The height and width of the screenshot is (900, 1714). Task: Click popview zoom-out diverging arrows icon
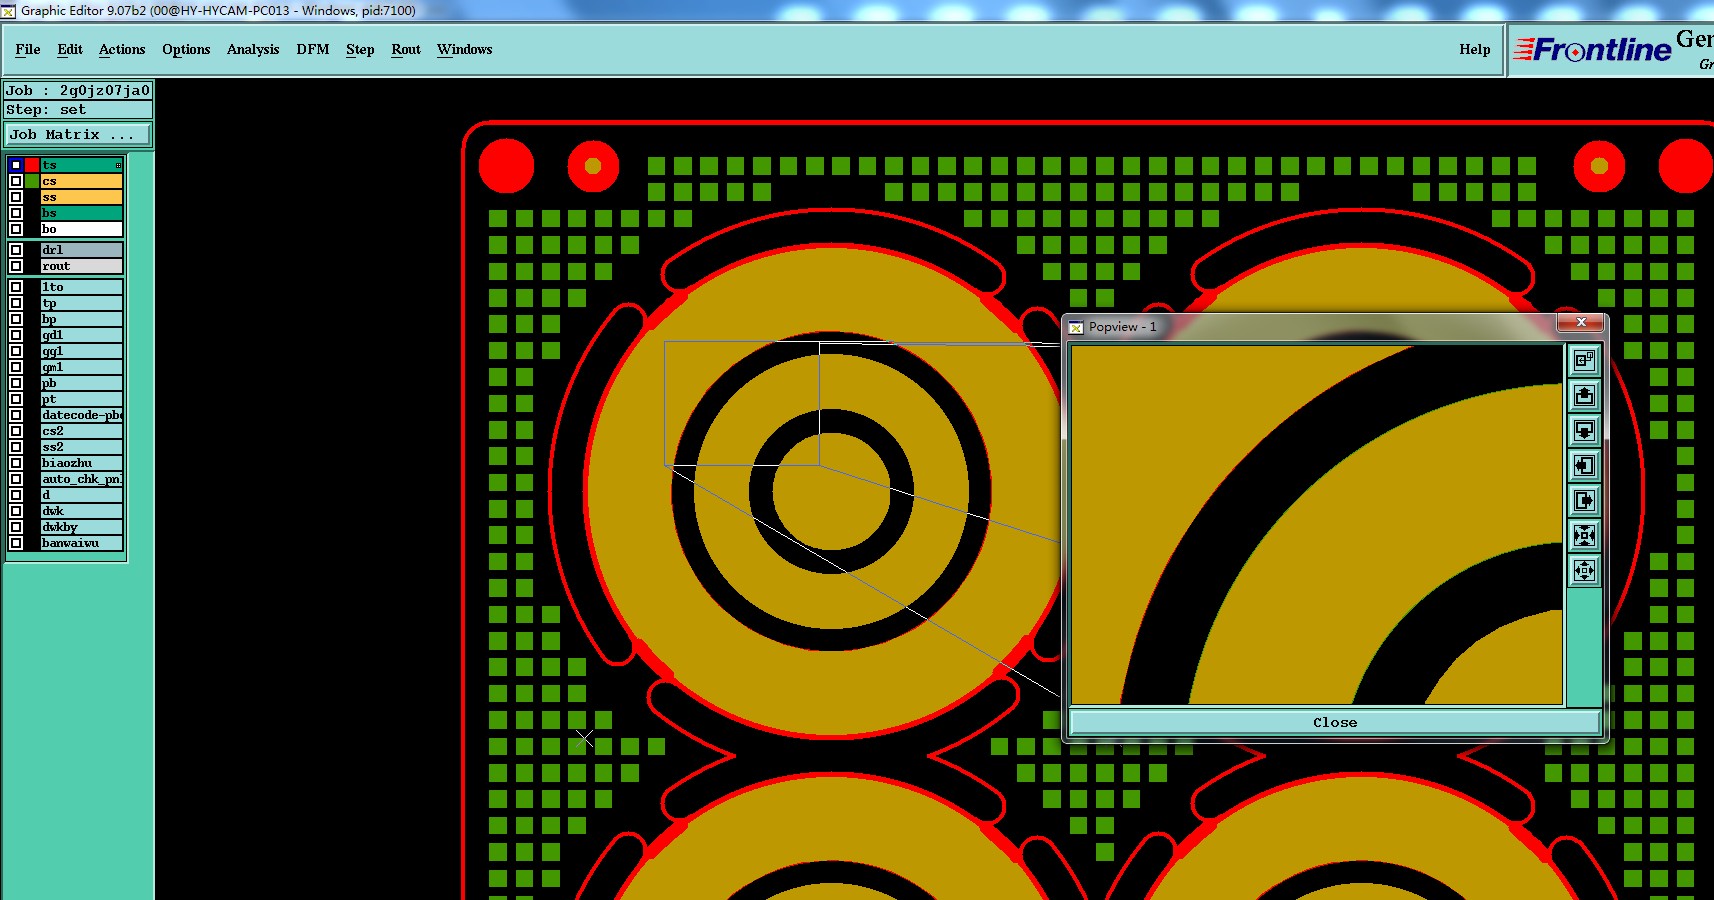[x=1584, y=570]
